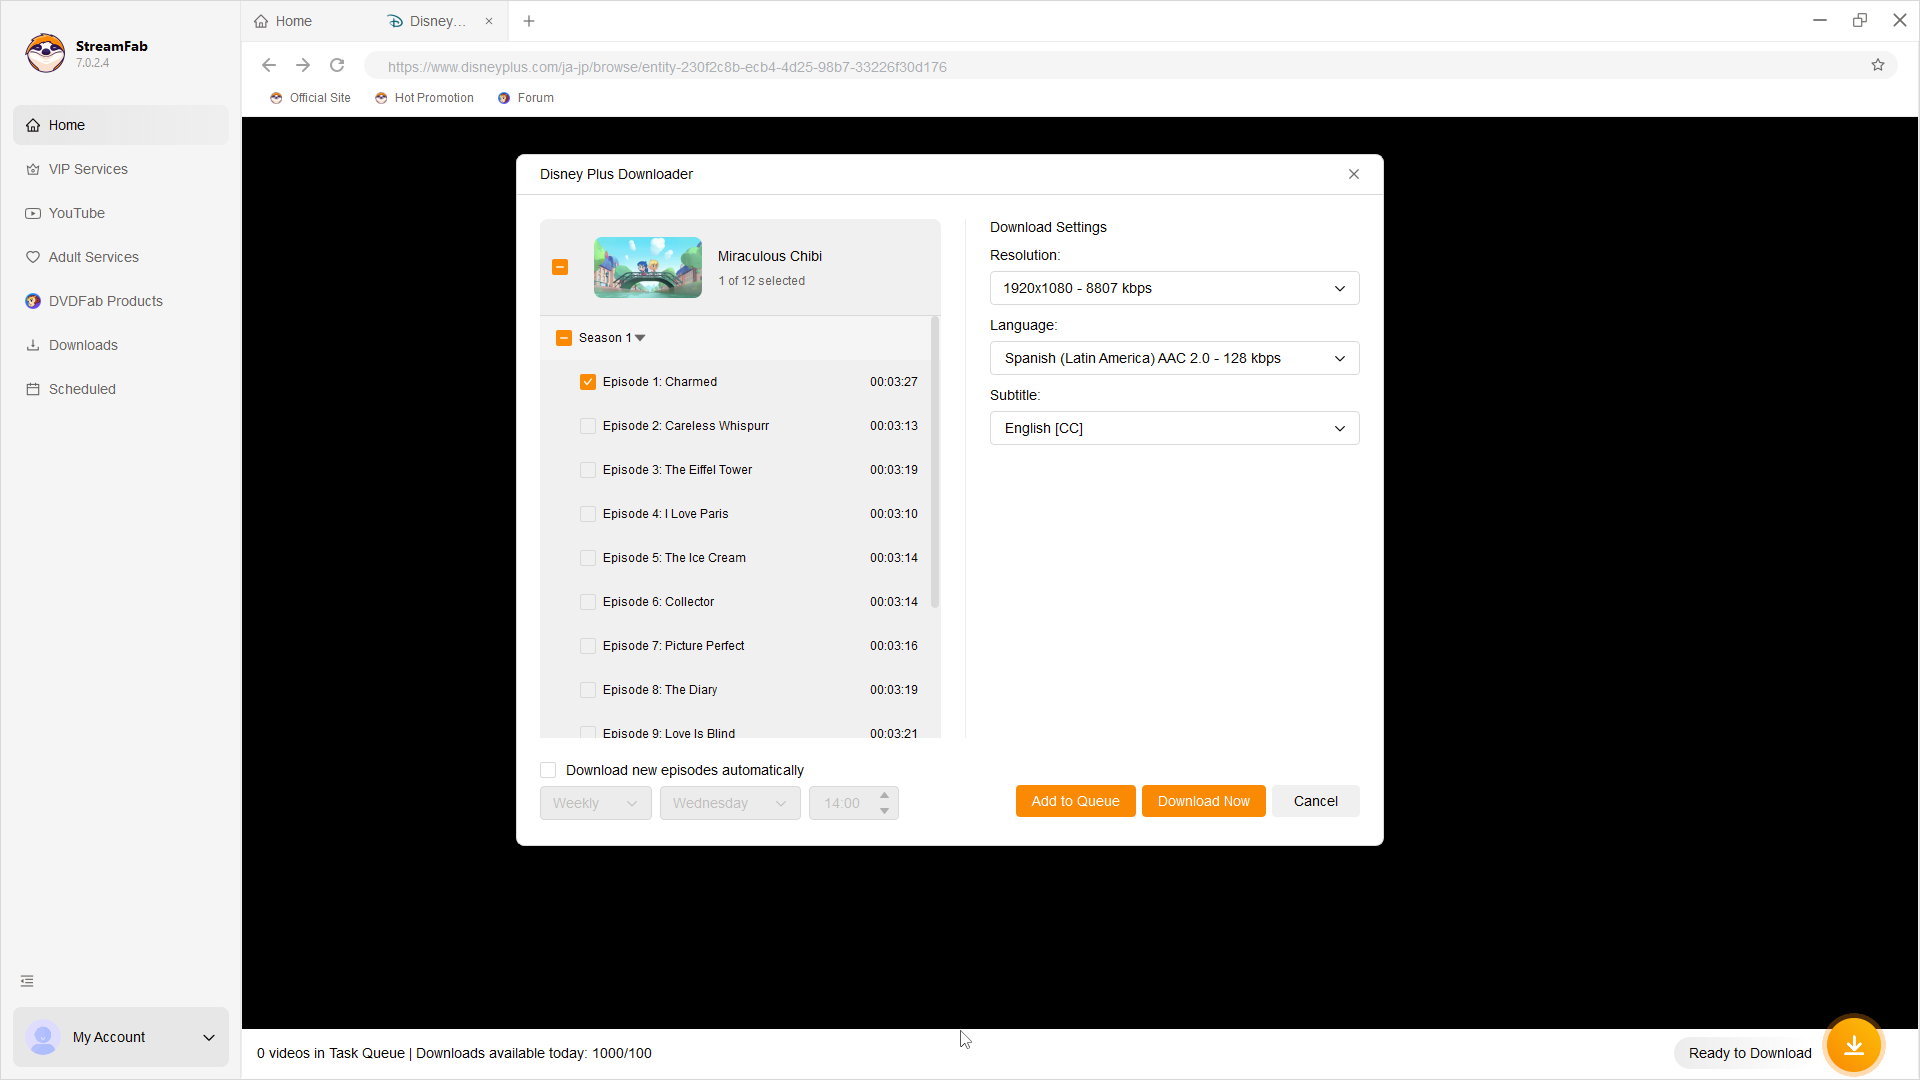Open Adult Services in sidebar
Screen dimensions: 1920x1080
(x=121, y=257)
